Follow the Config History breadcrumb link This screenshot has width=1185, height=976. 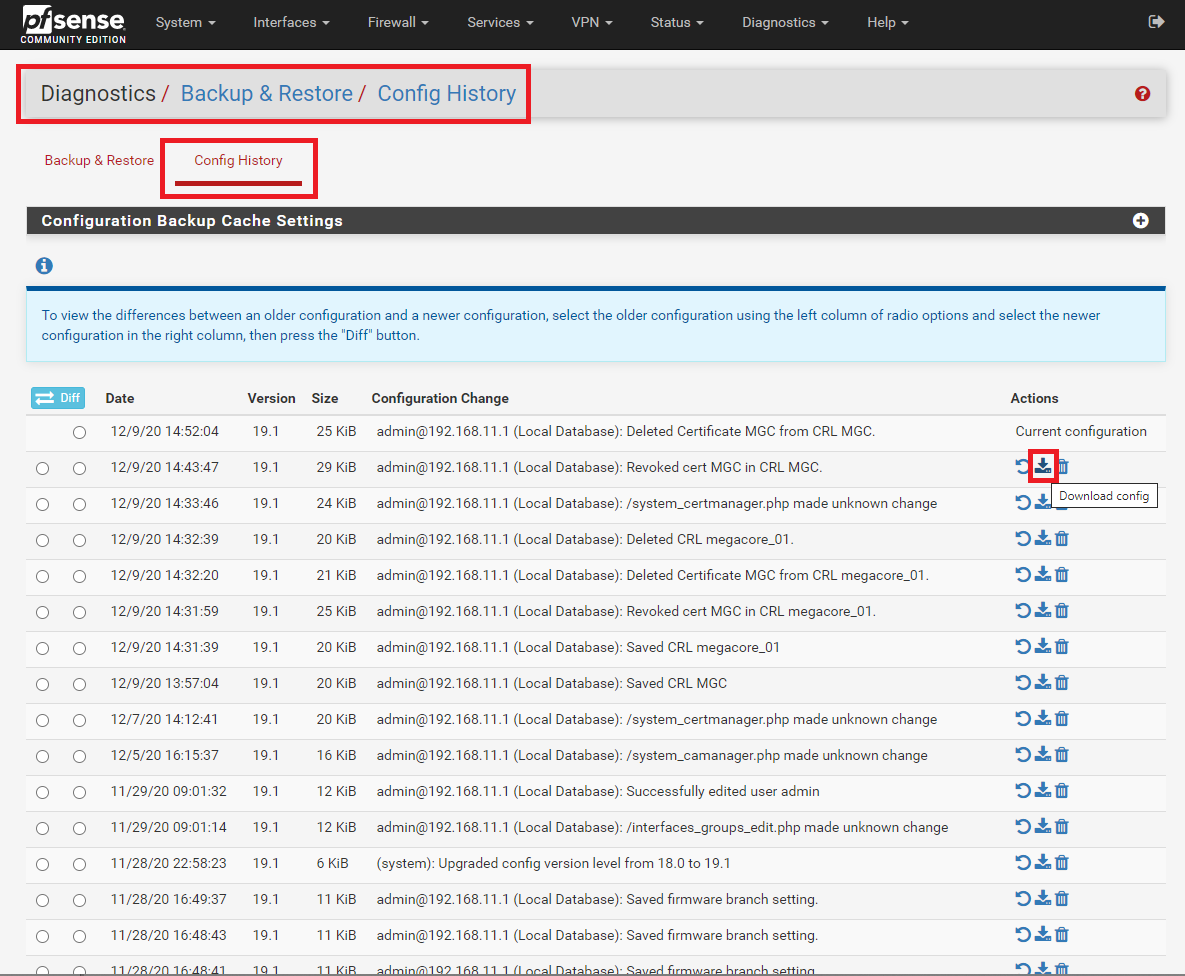[447, 94]
